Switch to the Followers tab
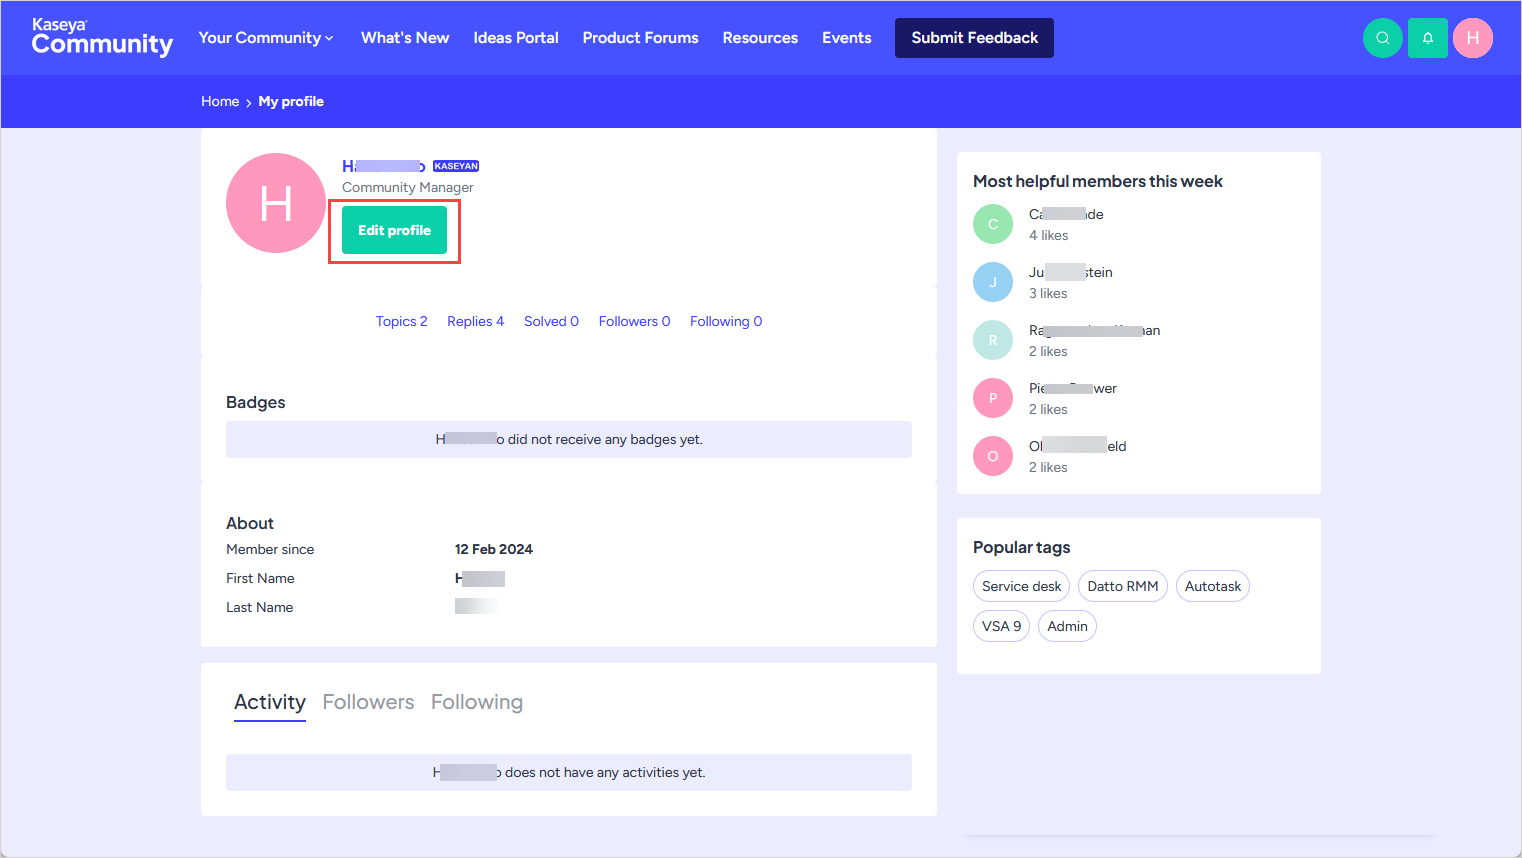 [368, 702]
